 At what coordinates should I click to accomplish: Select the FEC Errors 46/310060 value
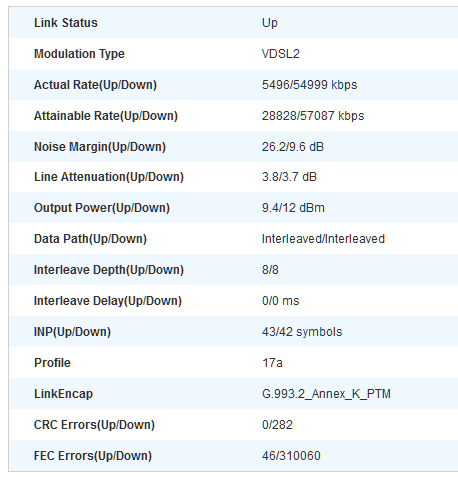click(291, 456)
